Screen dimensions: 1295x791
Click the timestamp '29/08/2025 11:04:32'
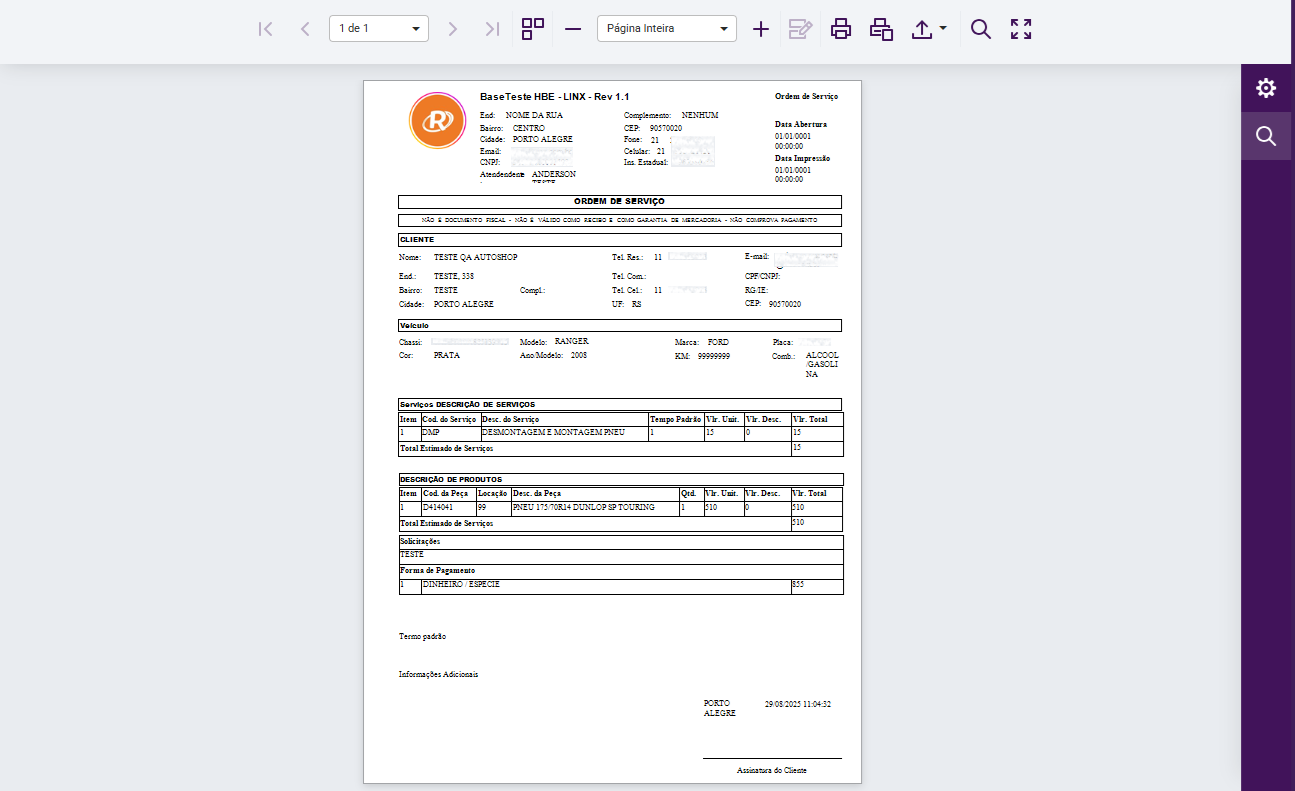point(798,704)
